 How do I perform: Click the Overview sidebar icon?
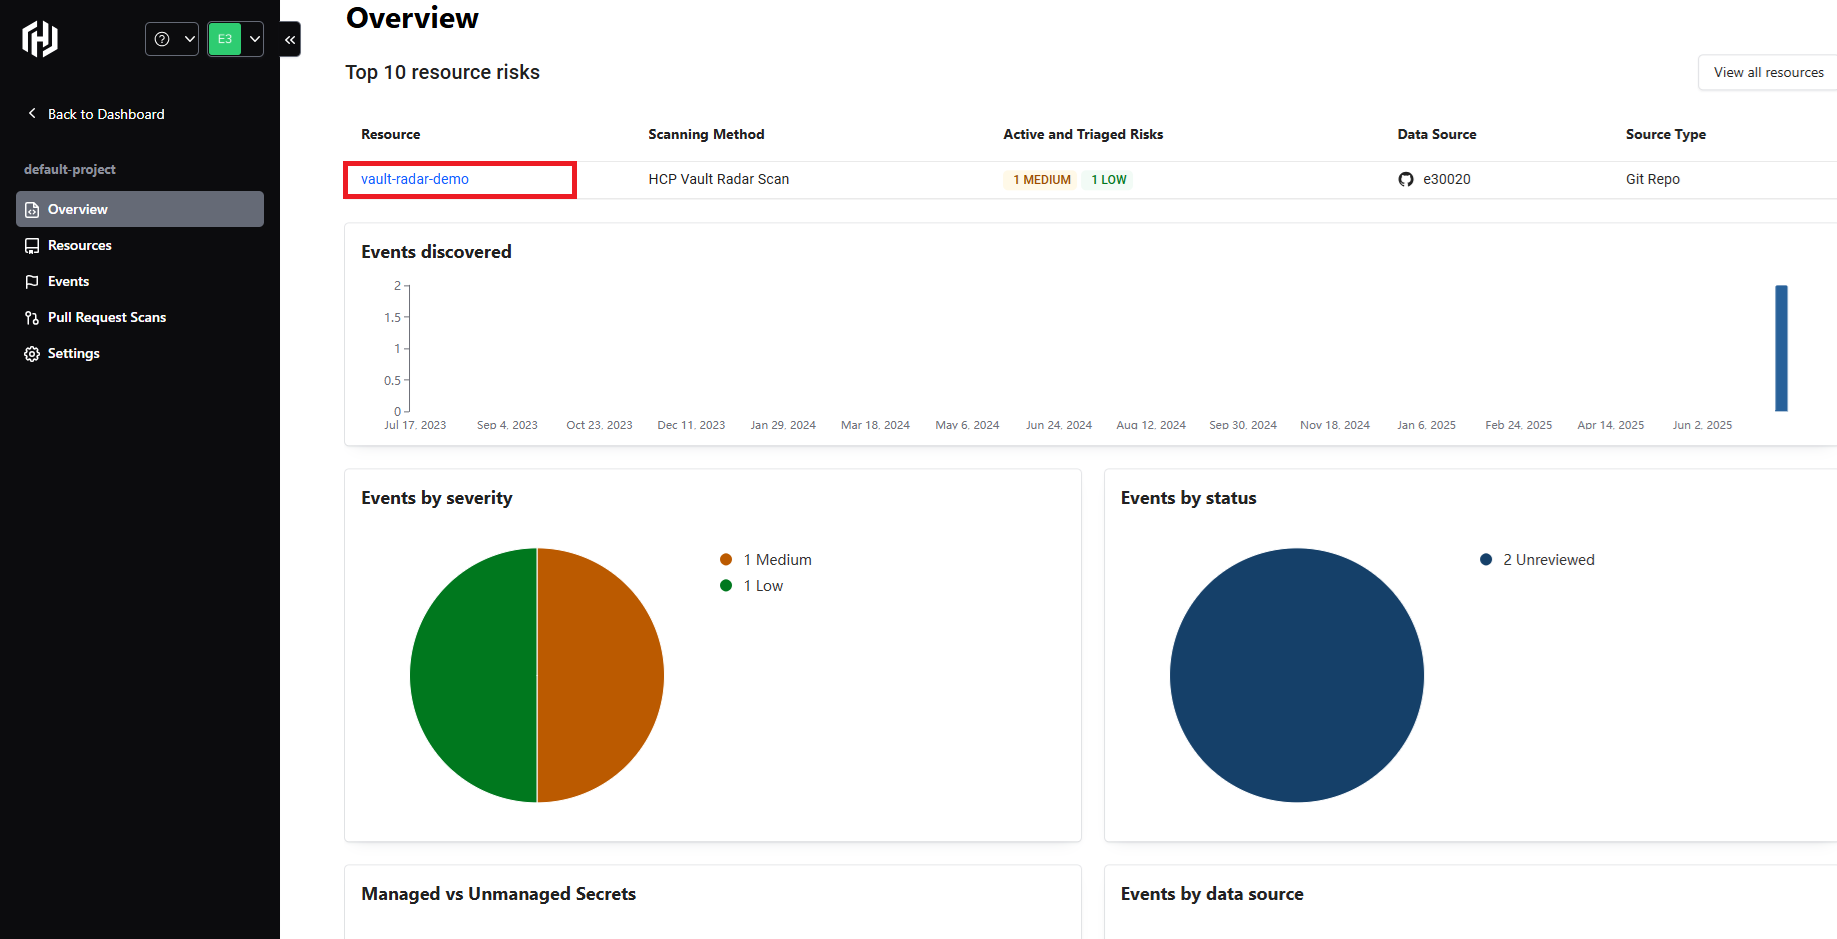(x=32, y=210)
